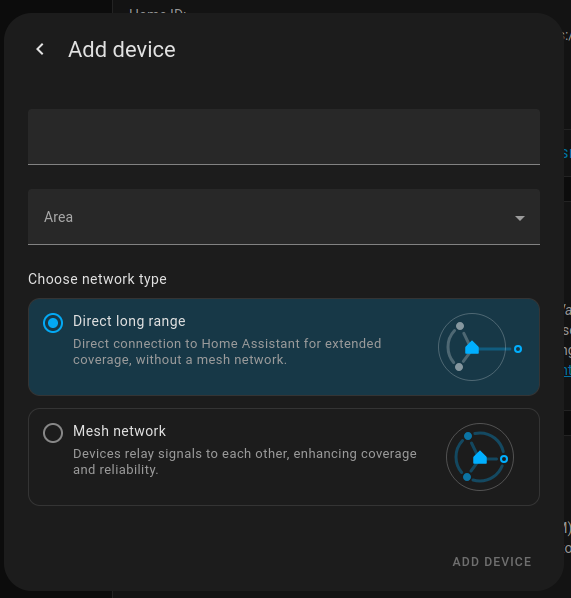The image size is (571, 598).
Task: Expand the Area selection field
Action: pyautogui.click(x=284, y=217)
